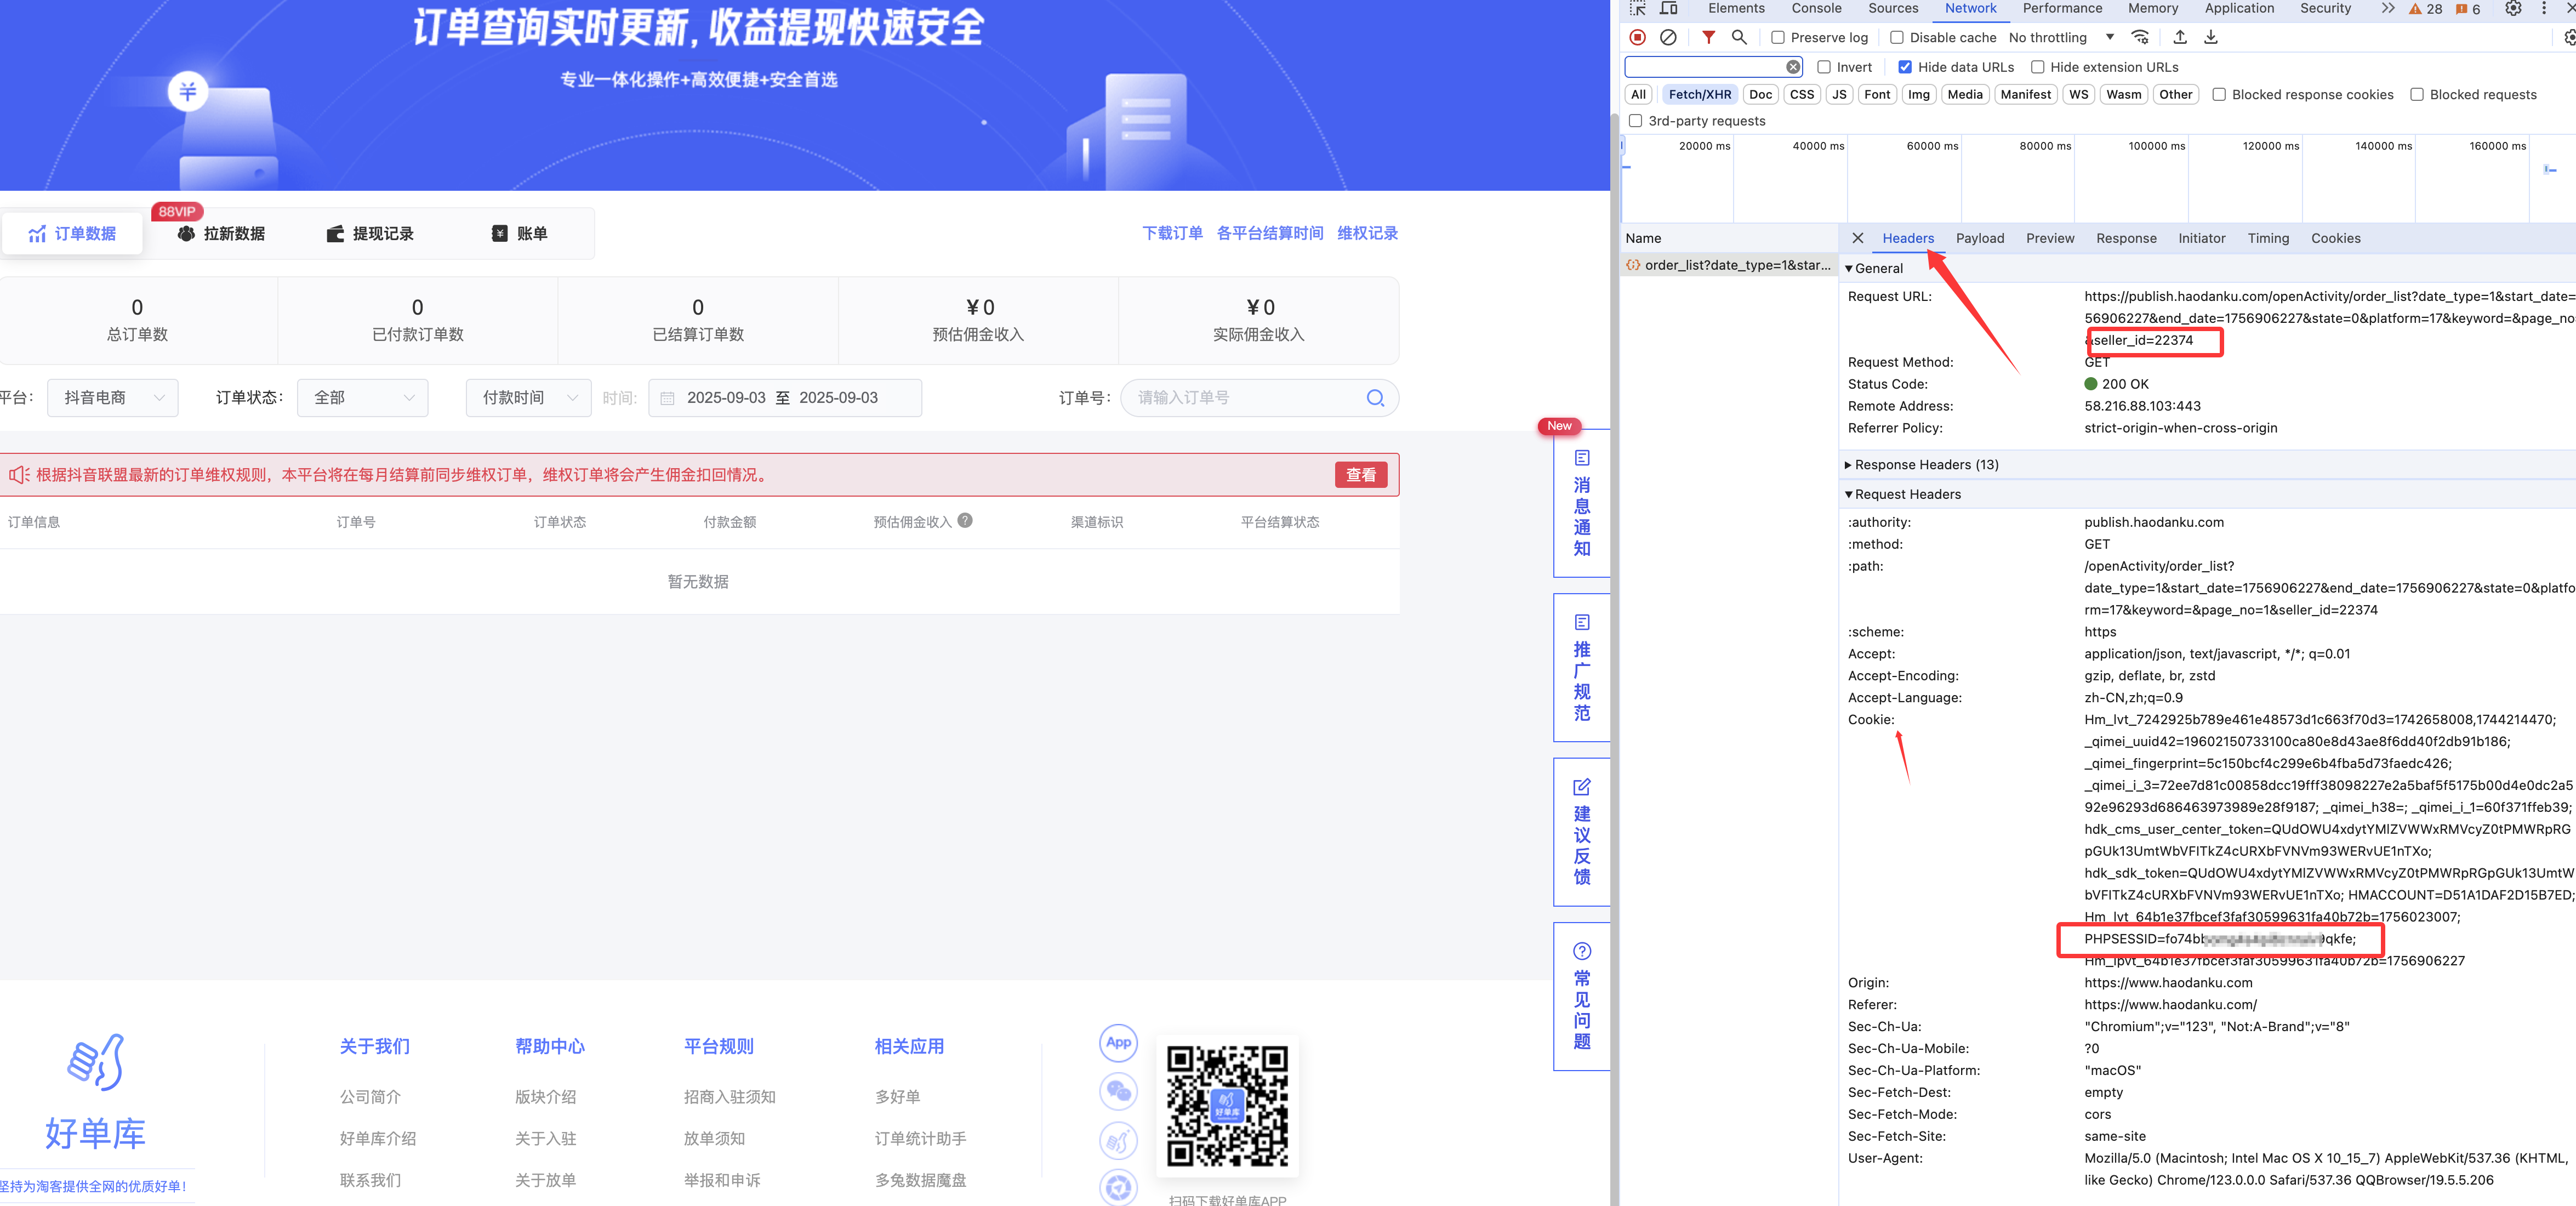Open the No throttling dropdown

(2060, 38)
